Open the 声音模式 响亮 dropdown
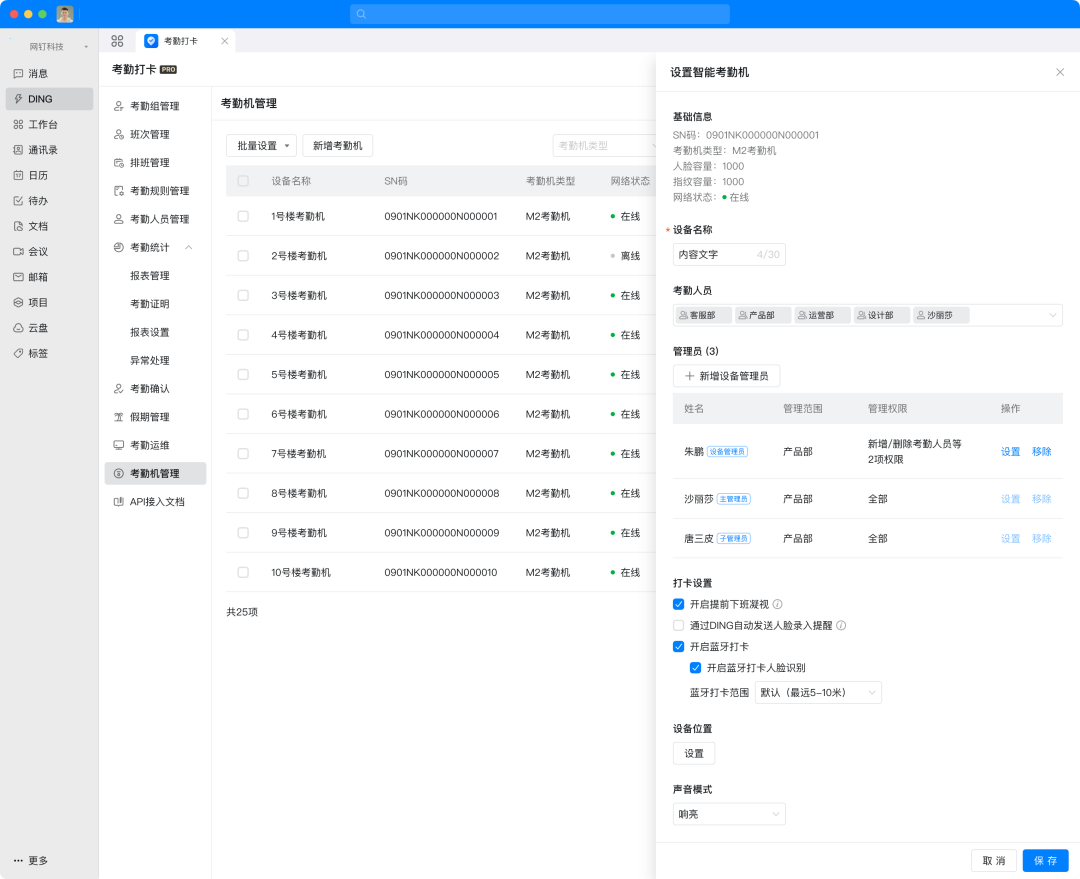The image size is (1080, 879). (729, 814)
